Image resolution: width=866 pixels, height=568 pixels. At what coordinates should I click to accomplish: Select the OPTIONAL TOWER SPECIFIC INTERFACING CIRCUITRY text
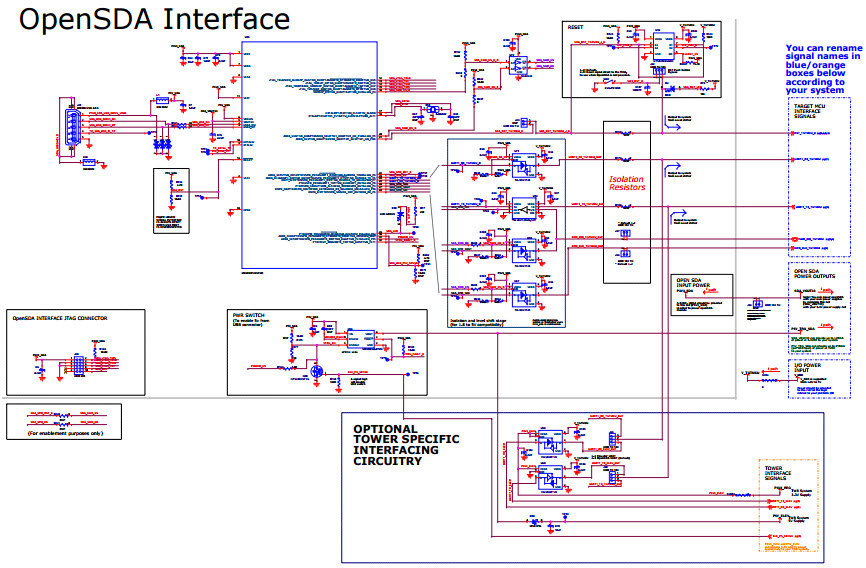click(x=407, y=445)
